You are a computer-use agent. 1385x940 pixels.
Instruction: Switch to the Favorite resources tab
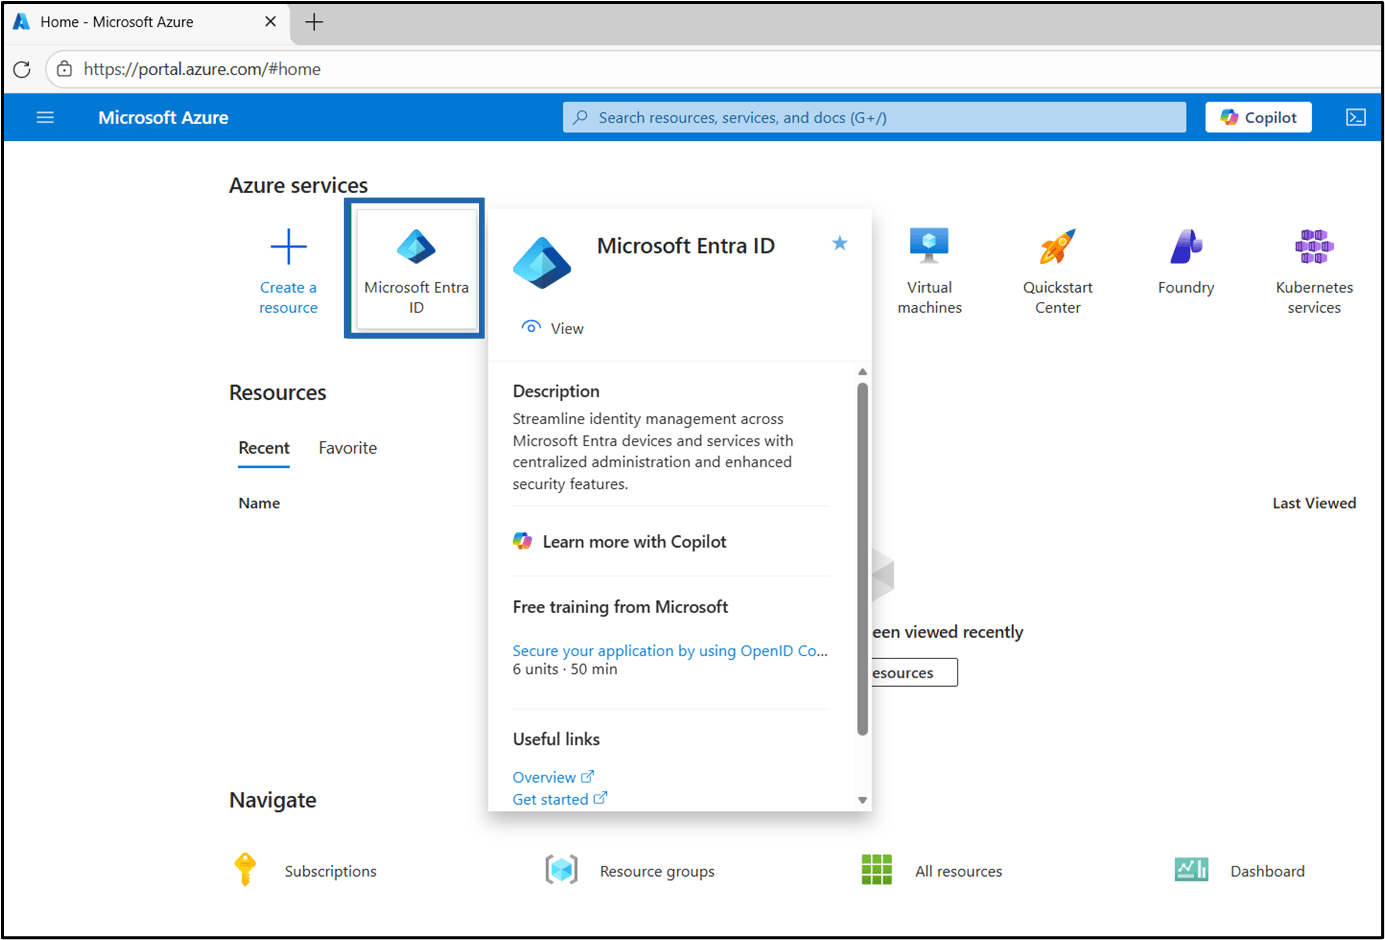pyautogui.click(x=348, y=448)
